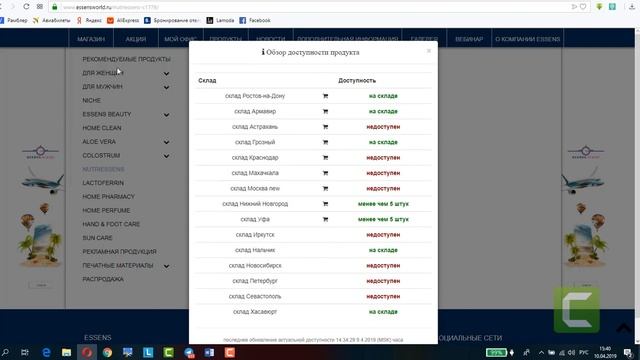Open Chrome from the taskbar

point(107,352)
